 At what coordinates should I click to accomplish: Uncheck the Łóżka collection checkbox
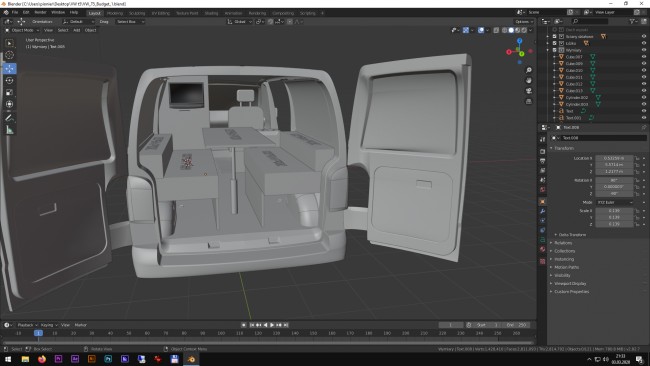pos(554,43)
